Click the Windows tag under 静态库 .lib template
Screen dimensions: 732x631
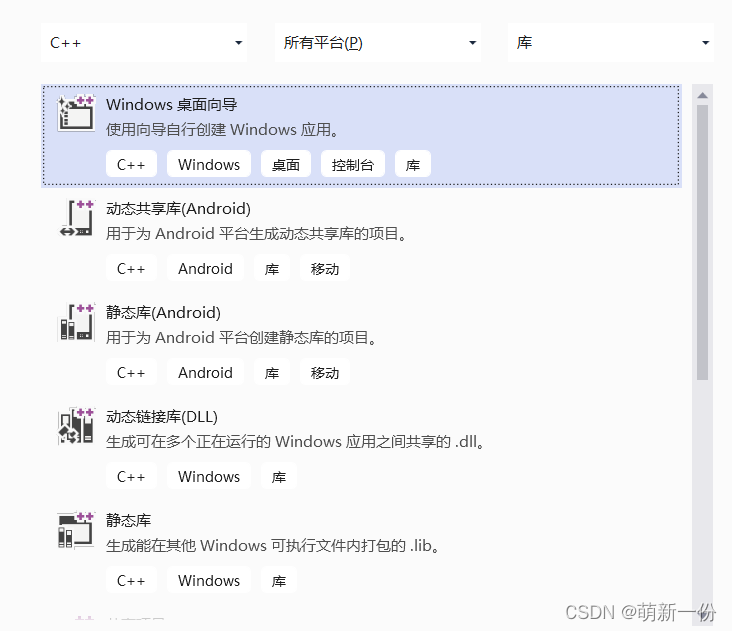pyautogui.click(x=209, y=581)
